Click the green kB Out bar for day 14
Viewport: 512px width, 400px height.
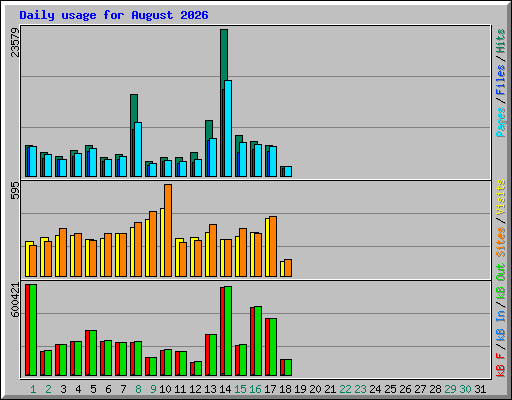pos(228,331)
